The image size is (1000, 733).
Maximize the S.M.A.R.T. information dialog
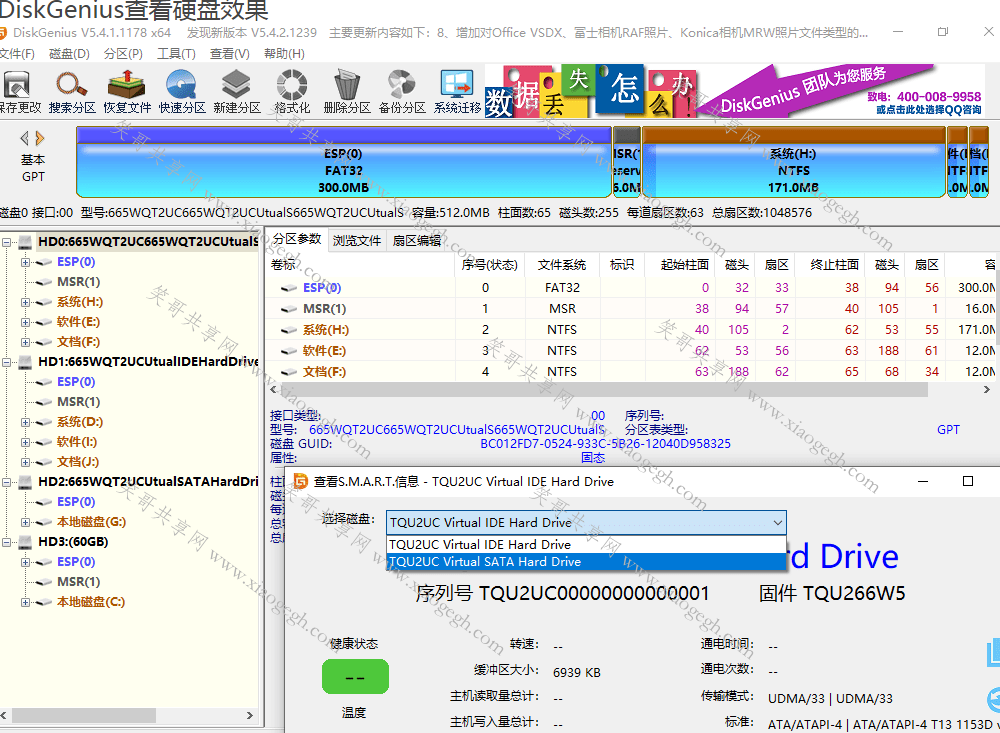tap(967, 481)
